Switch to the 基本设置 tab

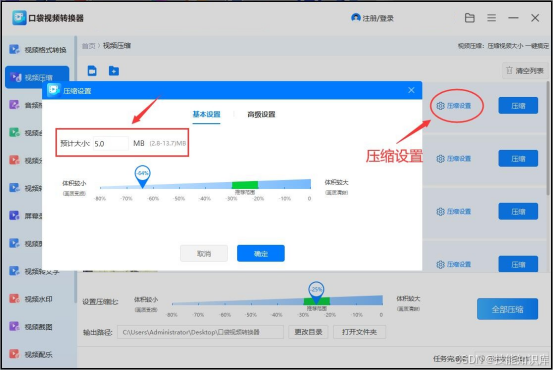pyautogui.click(x=206, y=114)
